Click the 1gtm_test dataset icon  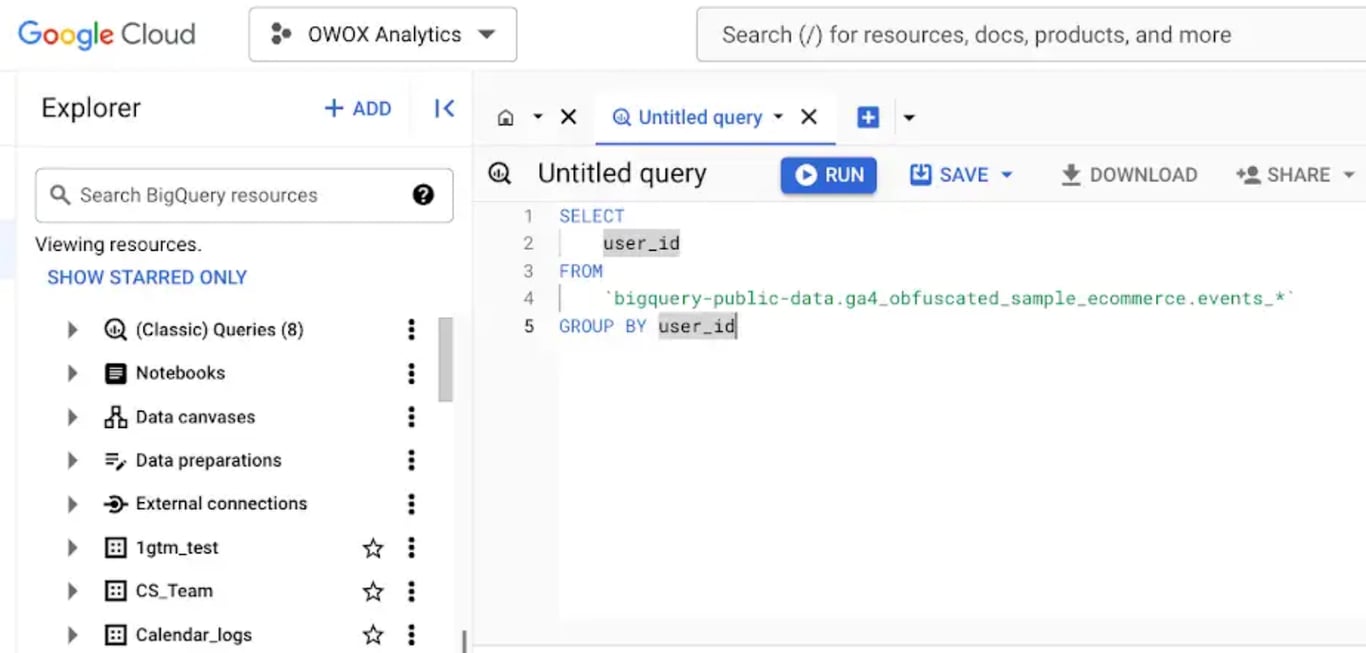point(116,548)
